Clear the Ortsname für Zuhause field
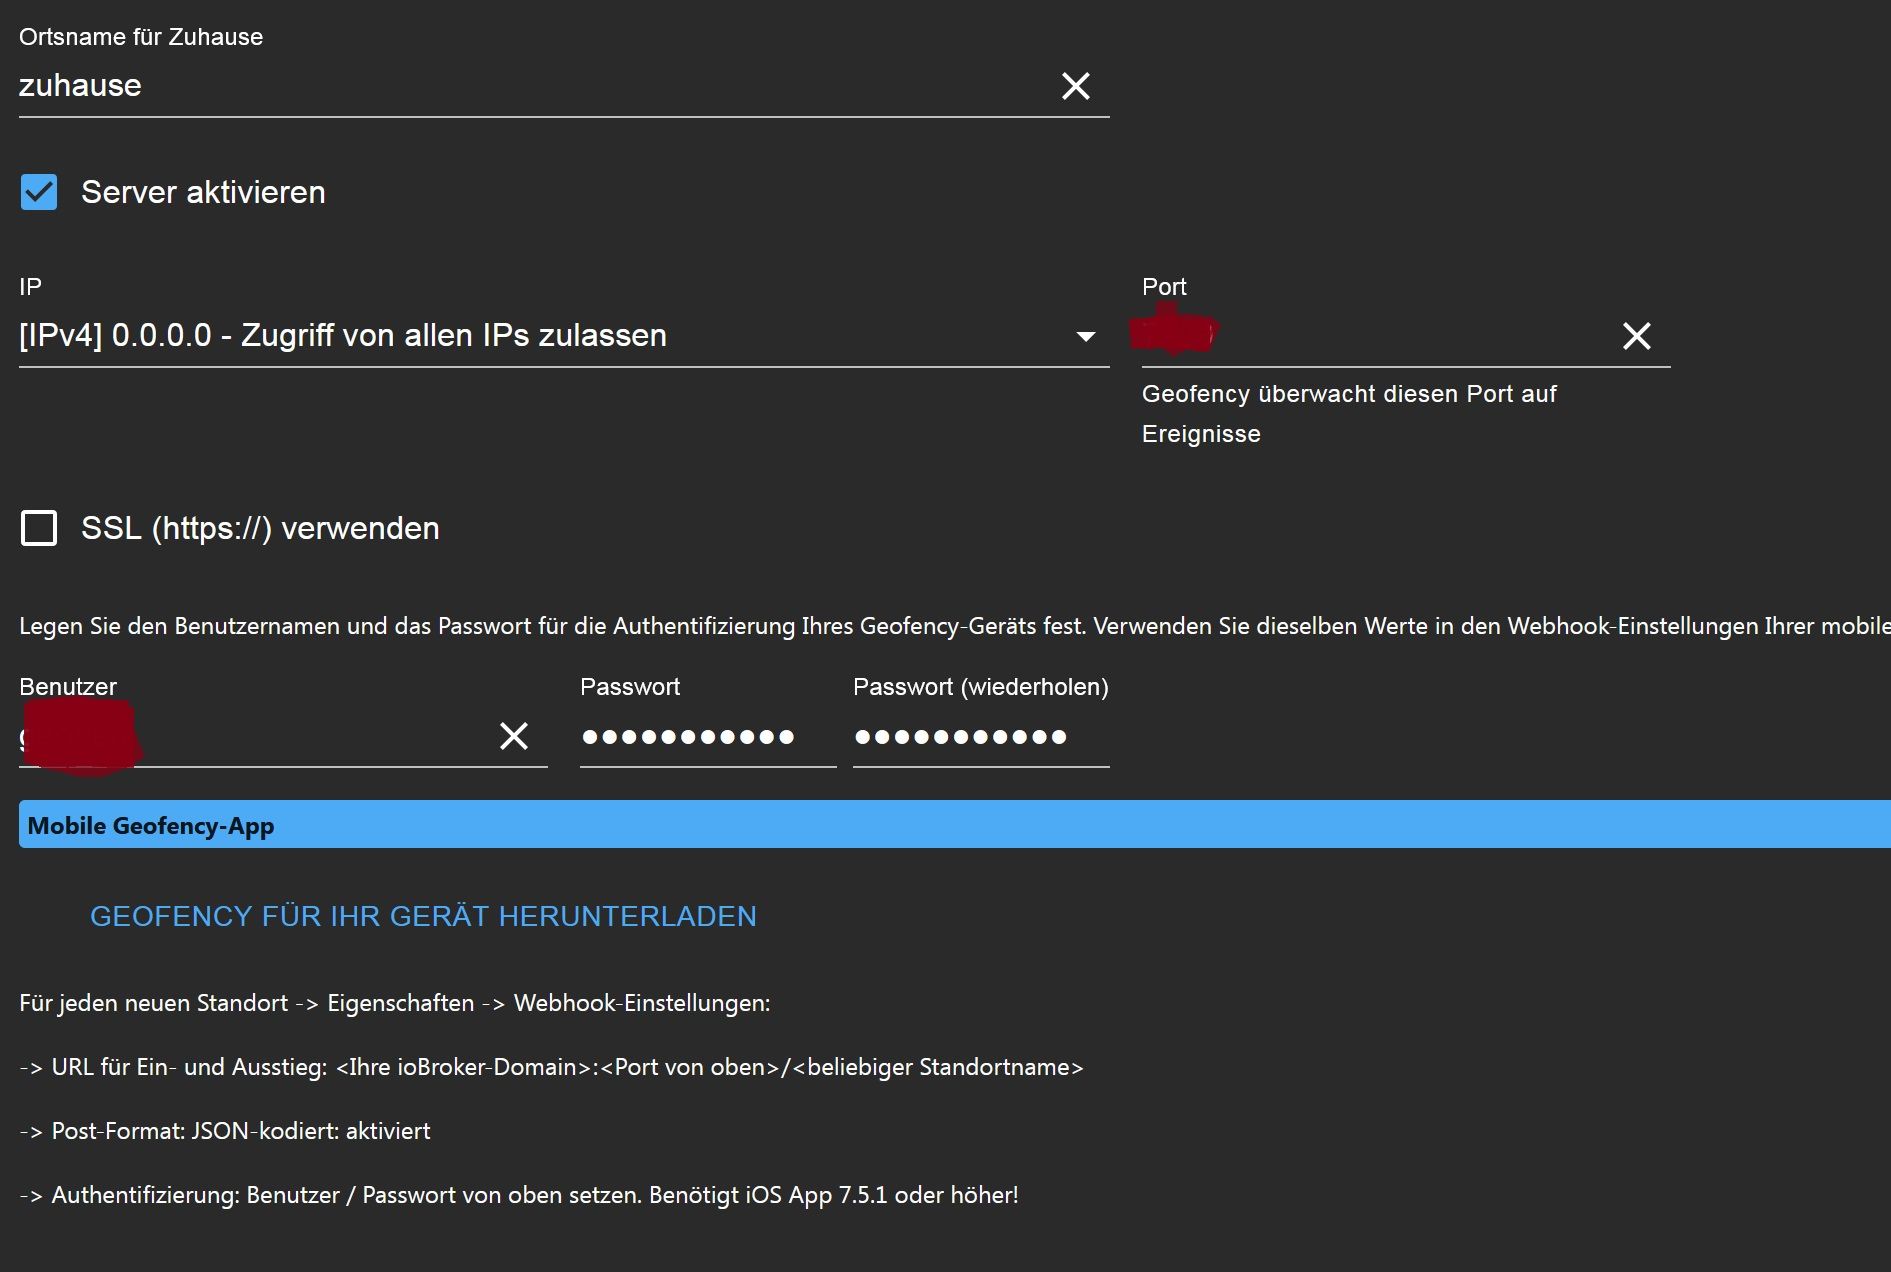The image size is (1891, 1272). (x=1075, y=86)
